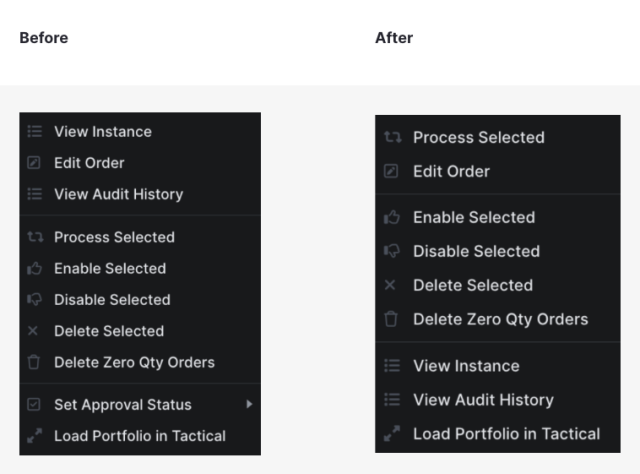
Task: Click thumbs-down icon for Disable Selected in After menu
Action: [392, 251]
